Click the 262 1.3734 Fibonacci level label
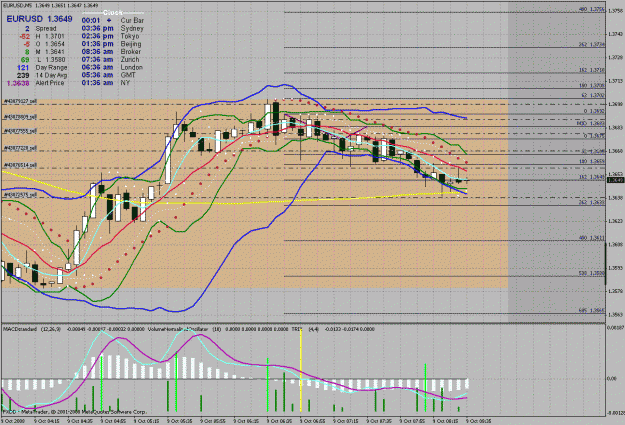The height and width of the screenshot is (425, 625). [592, 45]
